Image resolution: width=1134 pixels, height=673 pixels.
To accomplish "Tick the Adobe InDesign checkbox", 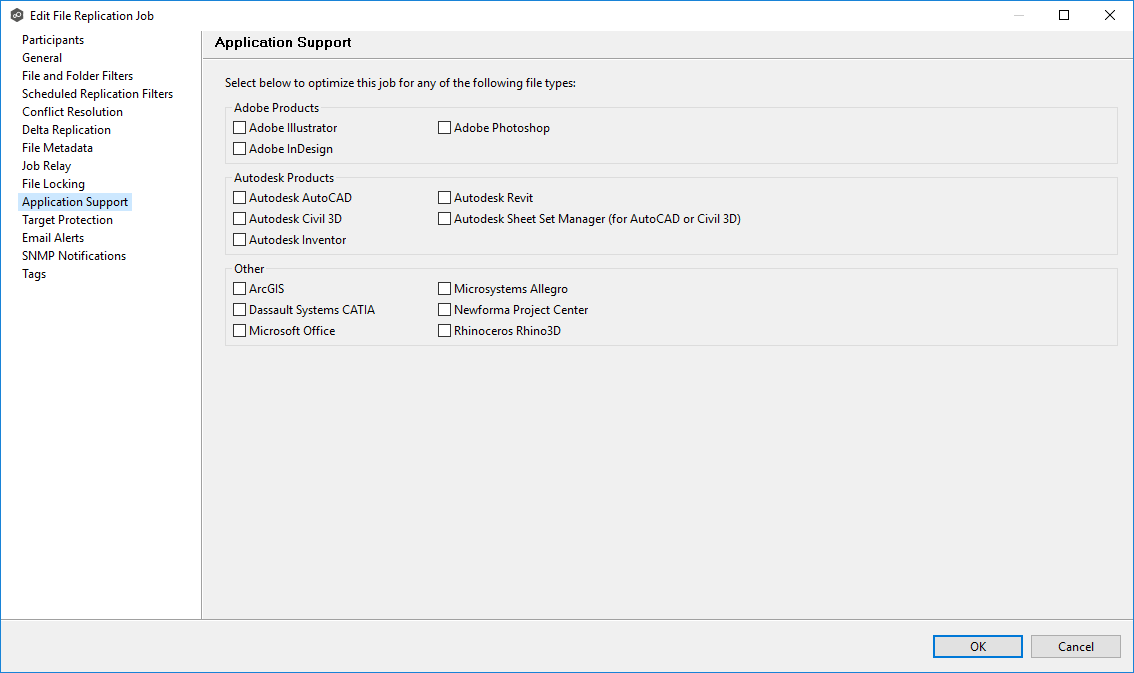I will click(x=240, y=149).
